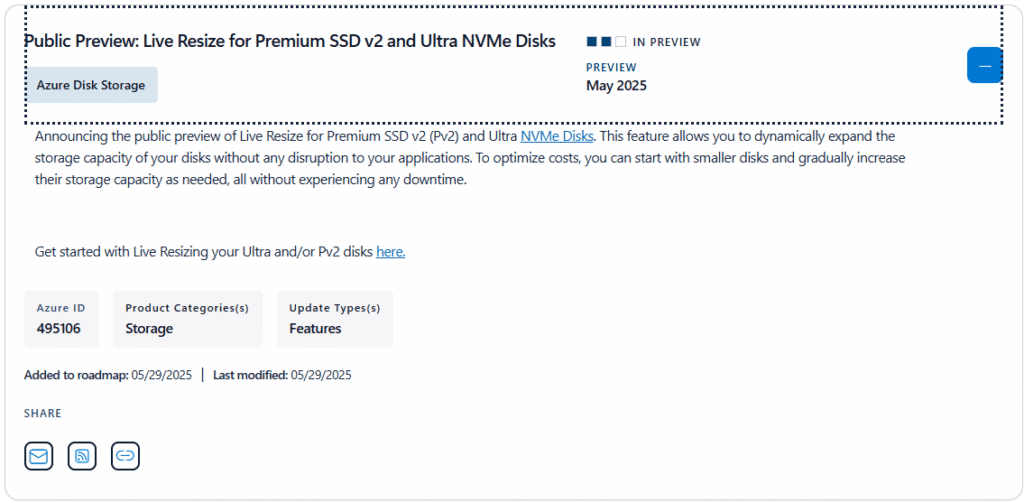The width and height of the screenshot is (1024, 503).
Task: Share this update via email icon
Action: click(39, 456)
